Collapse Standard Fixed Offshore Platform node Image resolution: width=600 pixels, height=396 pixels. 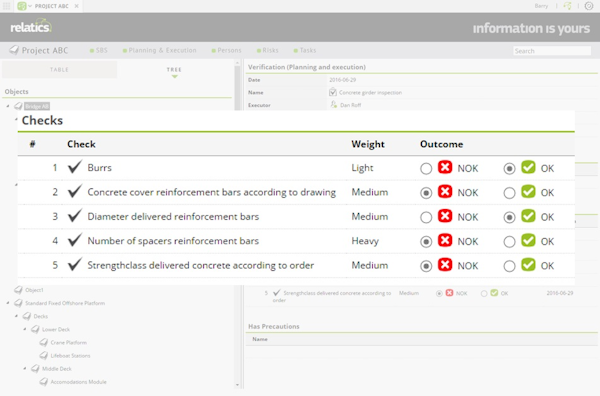click(x=8, y=303)
